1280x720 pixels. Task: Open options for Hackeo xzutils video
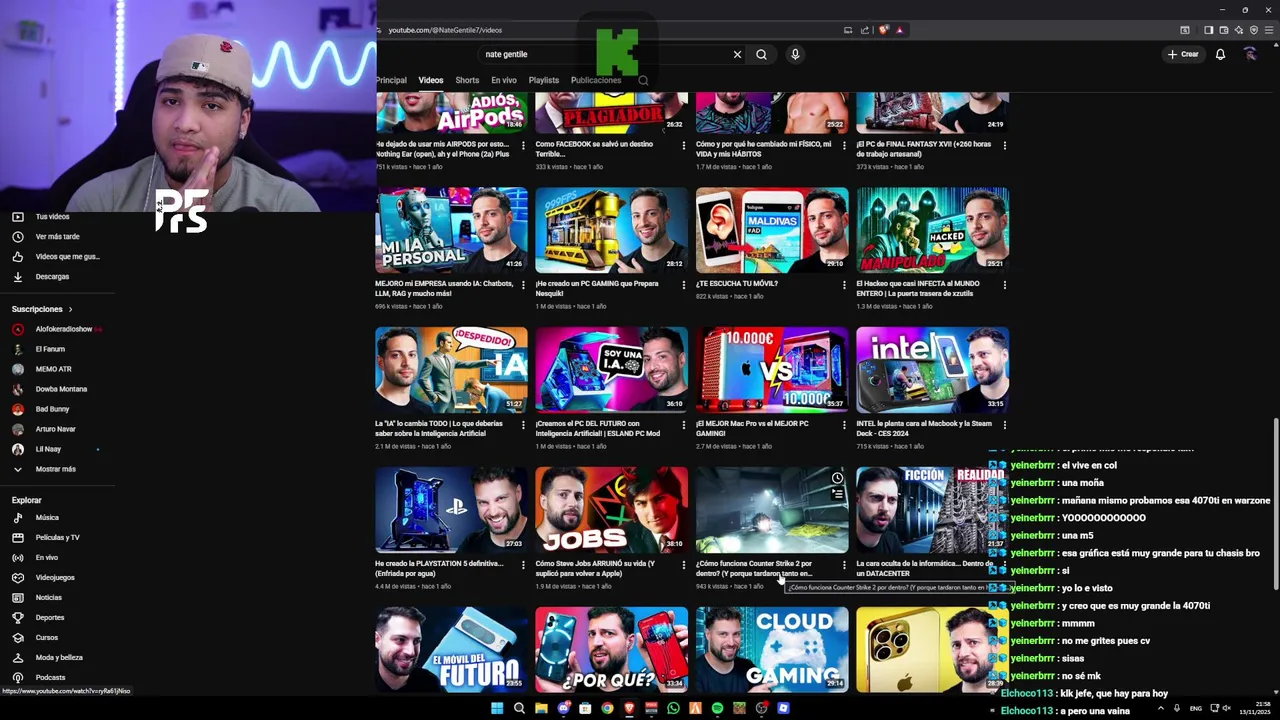click(1004, 285)
